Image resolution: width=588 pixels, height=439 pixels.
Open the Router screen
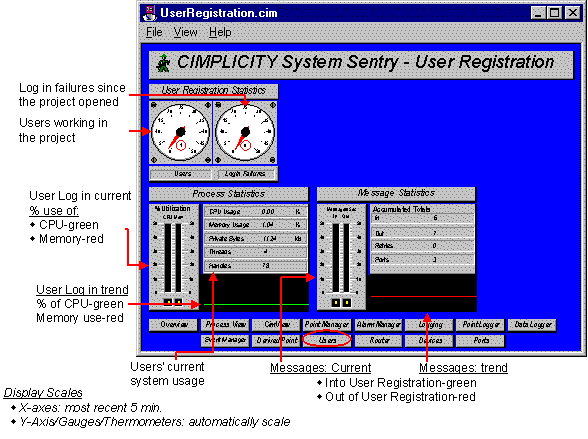point(379,340)
